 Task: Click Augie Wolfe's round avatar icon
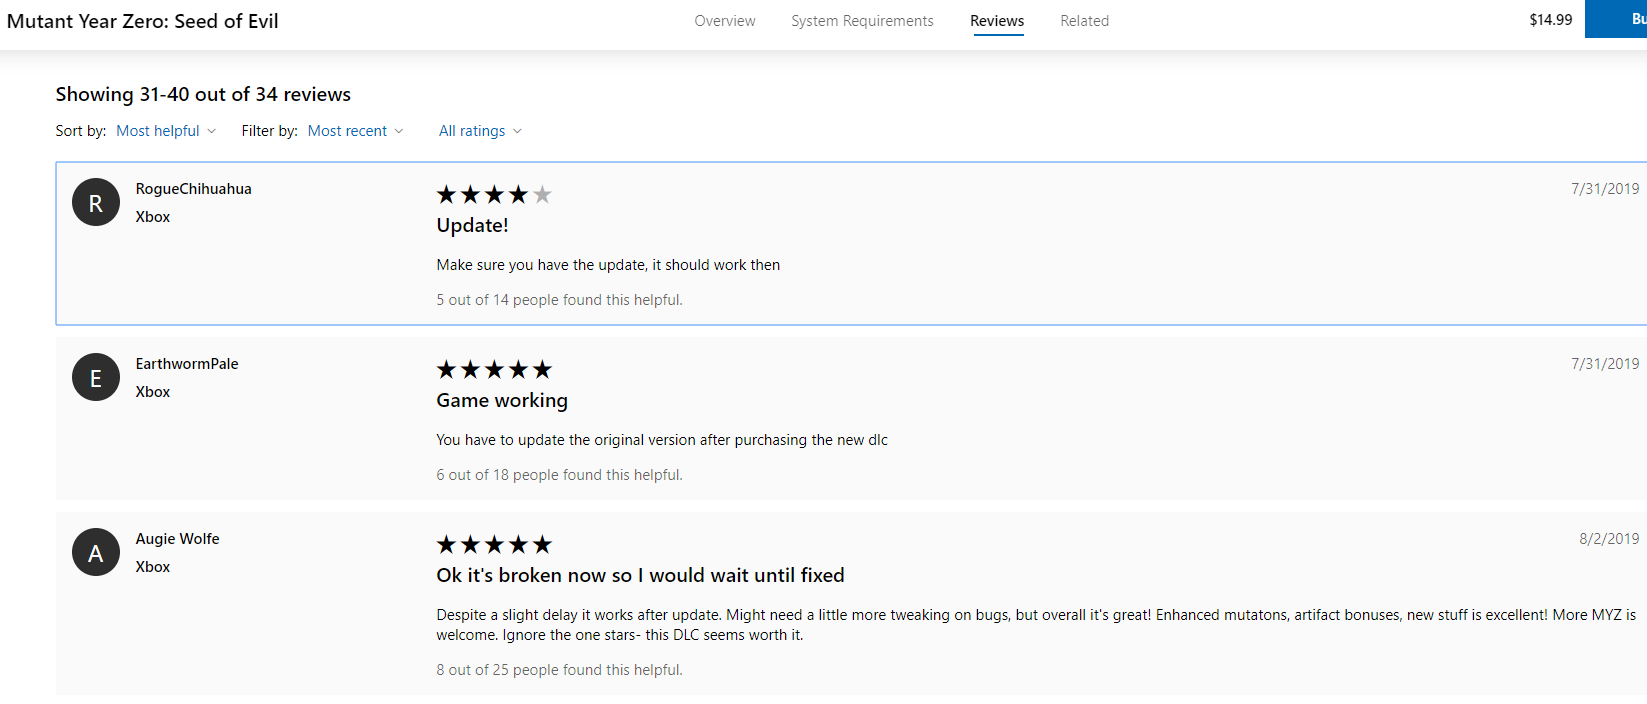click(96, 553)
